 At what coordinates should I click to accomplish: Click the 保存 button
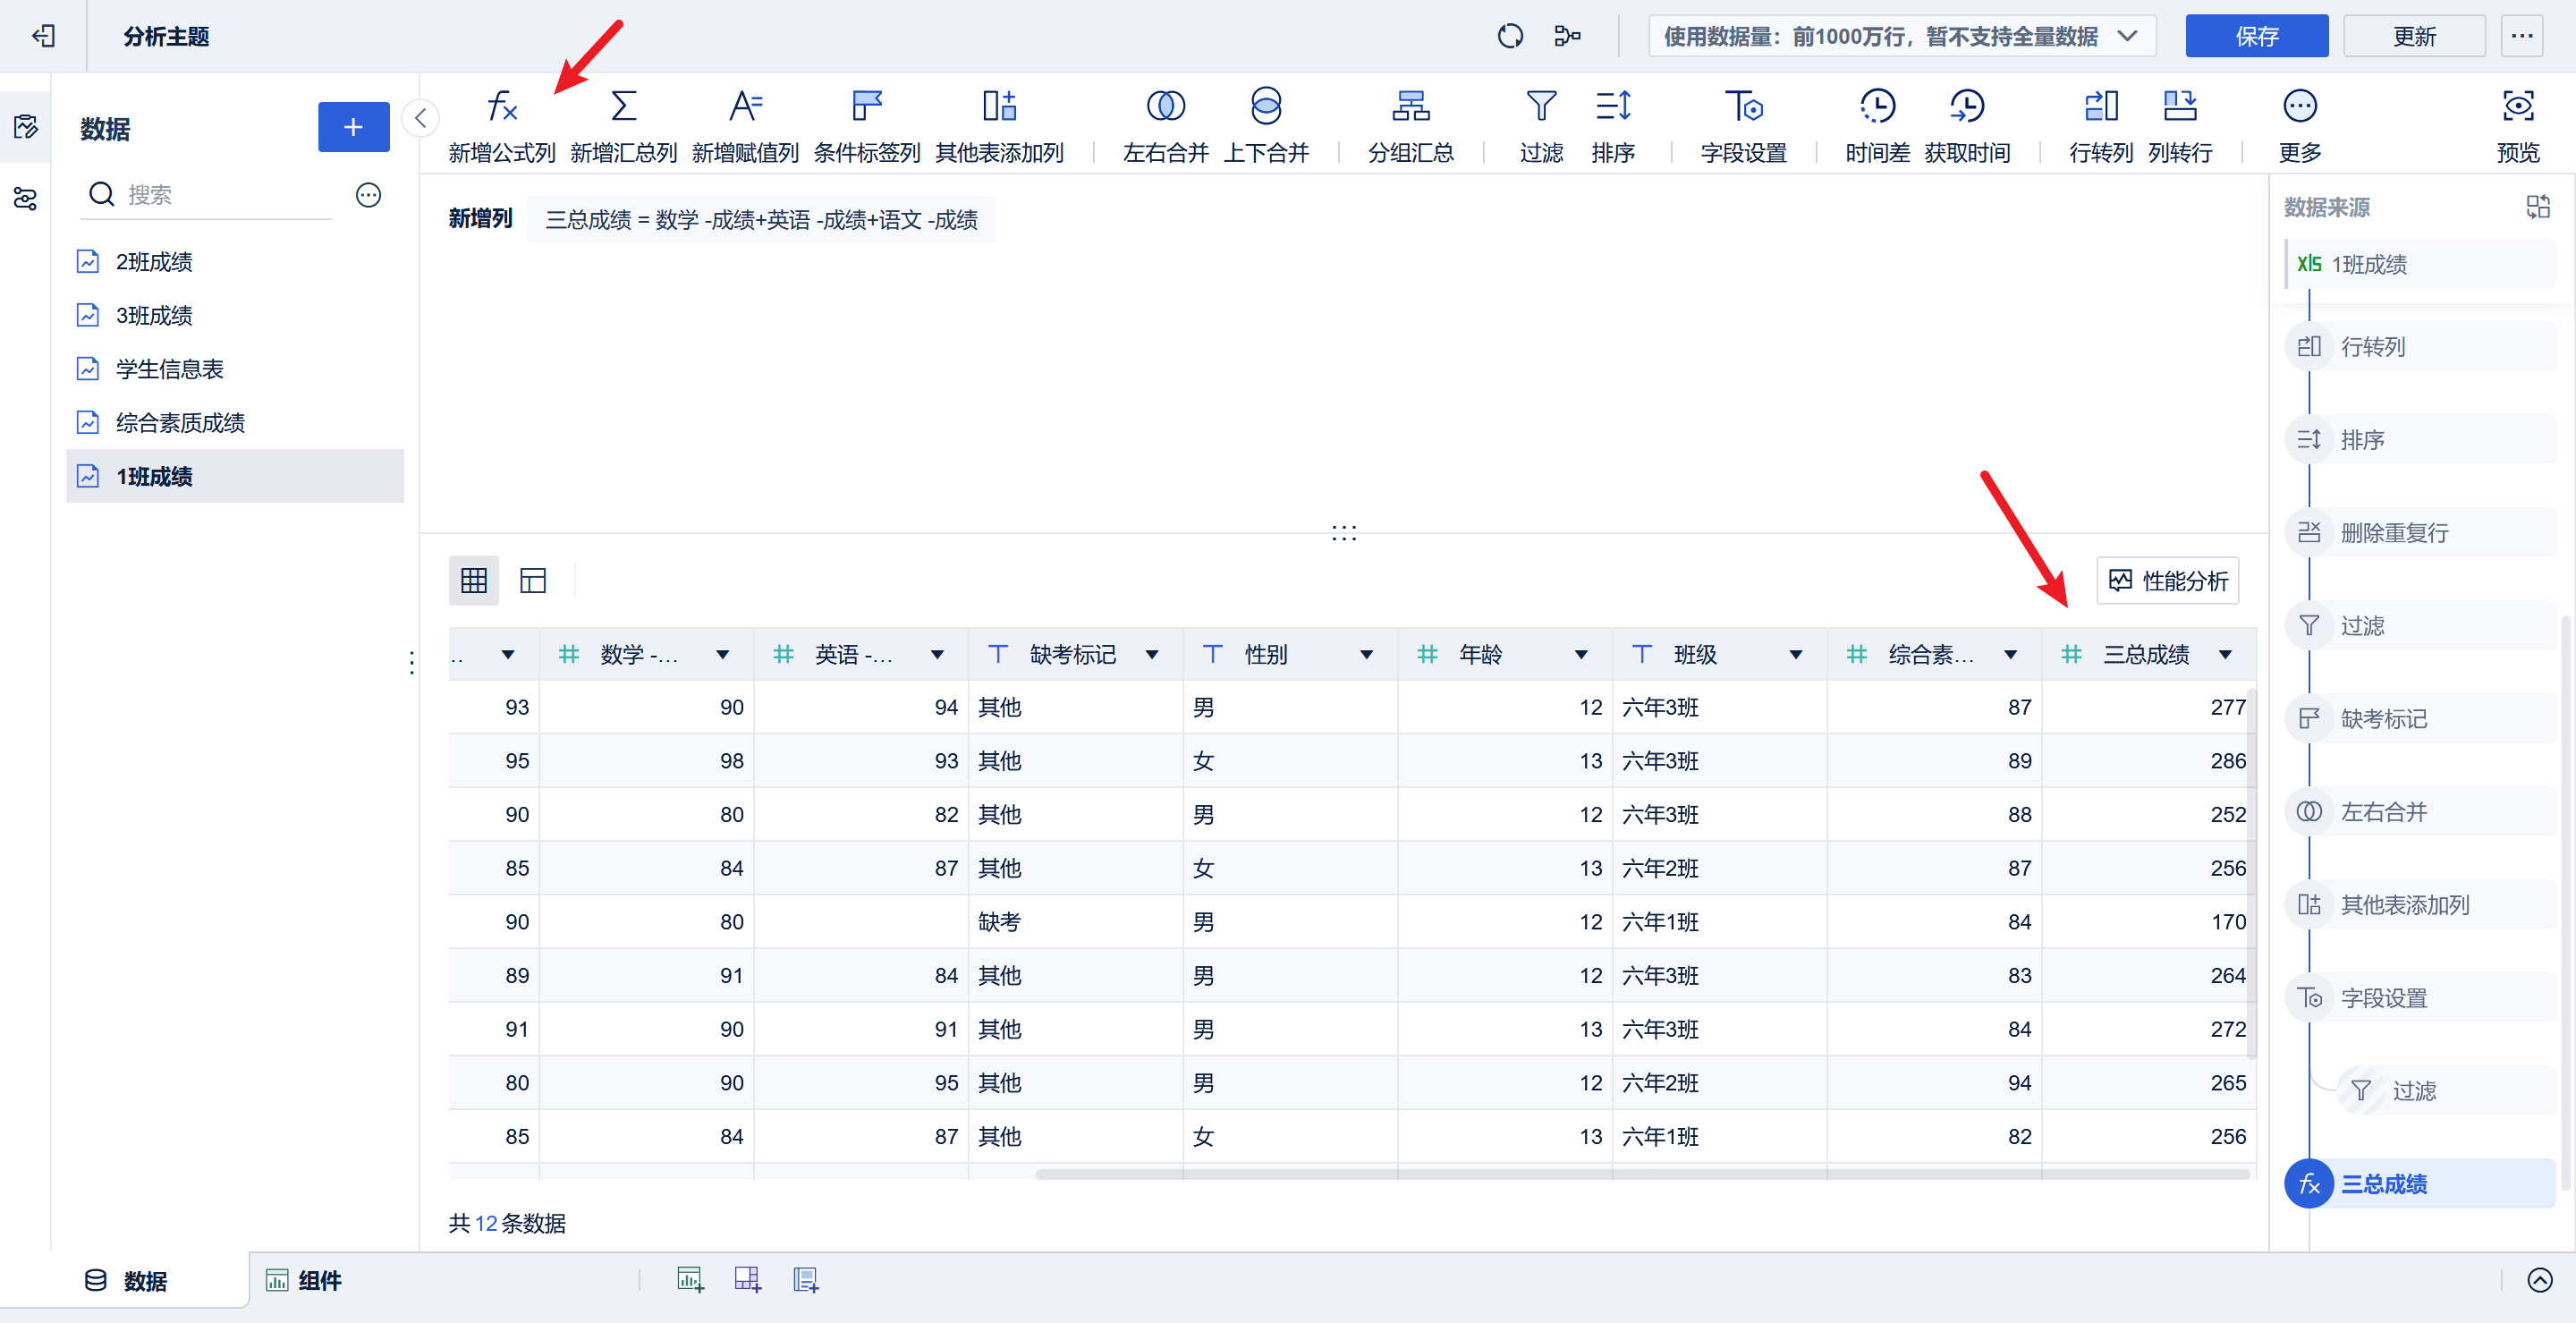pyautogui.click(x=2255, y=37)
